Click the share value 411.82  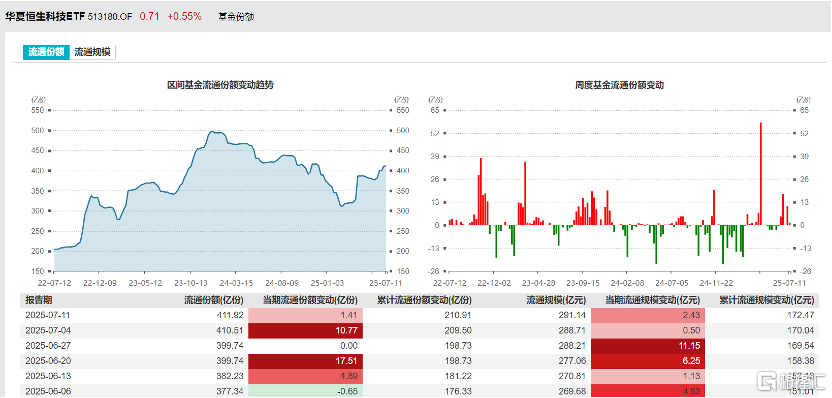tap(231, 315)
